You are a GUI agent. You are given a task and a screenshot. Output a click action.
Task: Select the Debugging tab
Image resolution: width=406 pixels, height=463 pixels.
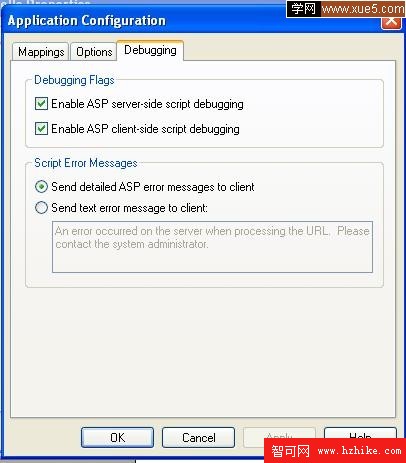pyautogui.click(x=150, y=50)
